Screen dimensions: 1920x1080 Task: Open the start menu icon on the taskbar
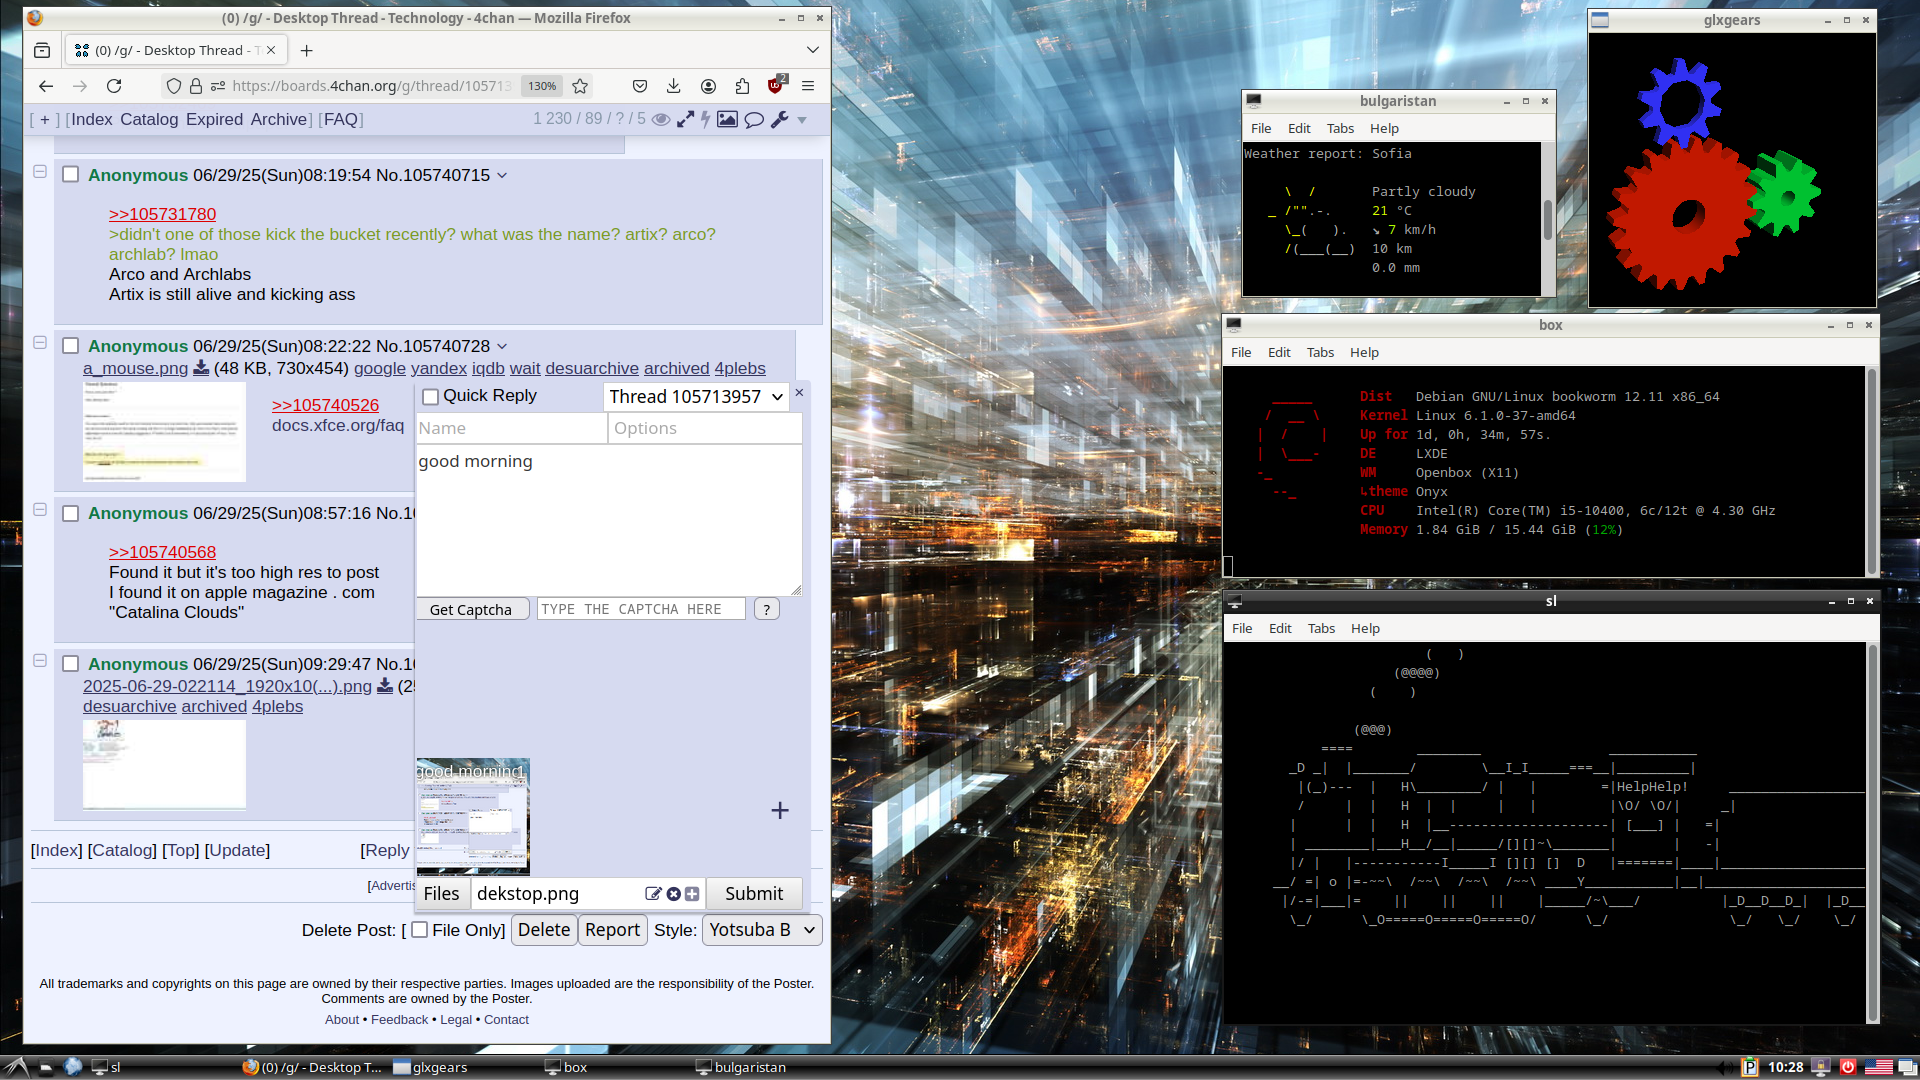(17, 1067)
